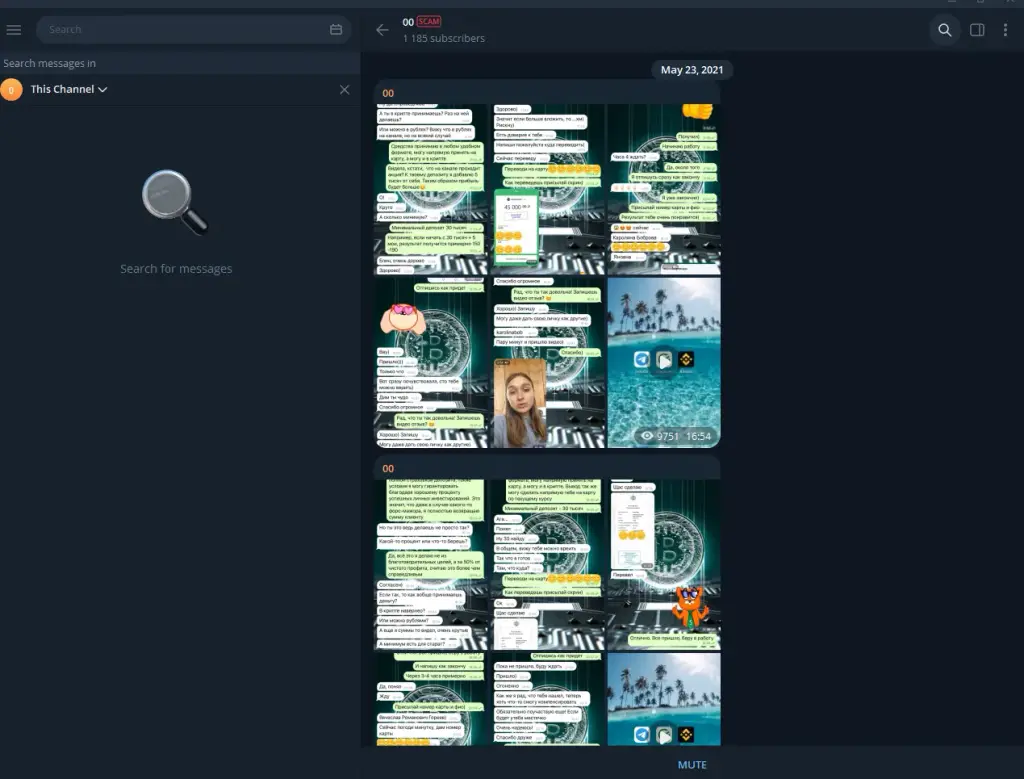This screenshot has width=1024, height=779.
Task: Toggle the right sidebar panel icon
Action: pos(977,30)
